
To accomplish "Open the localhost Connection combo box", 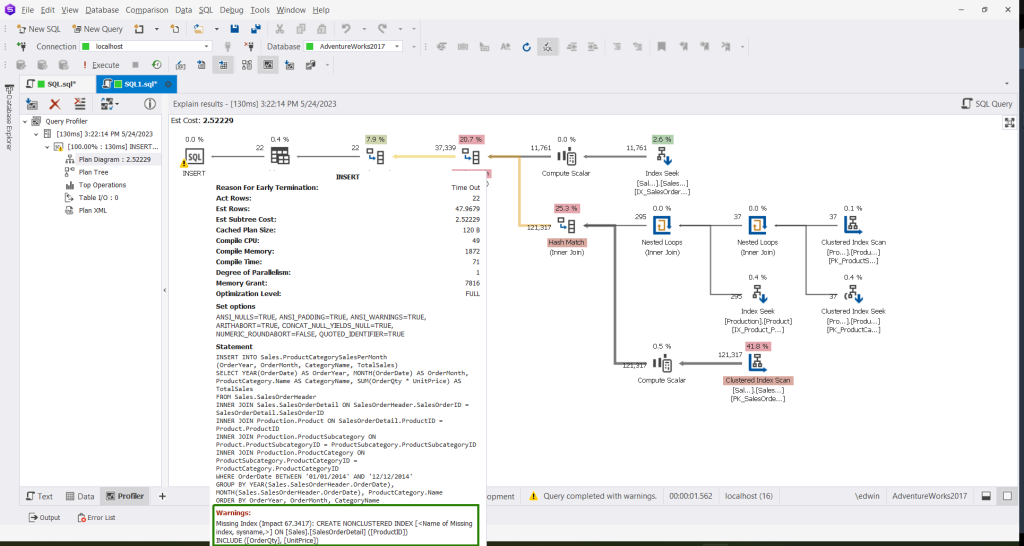I will [146, 46].
